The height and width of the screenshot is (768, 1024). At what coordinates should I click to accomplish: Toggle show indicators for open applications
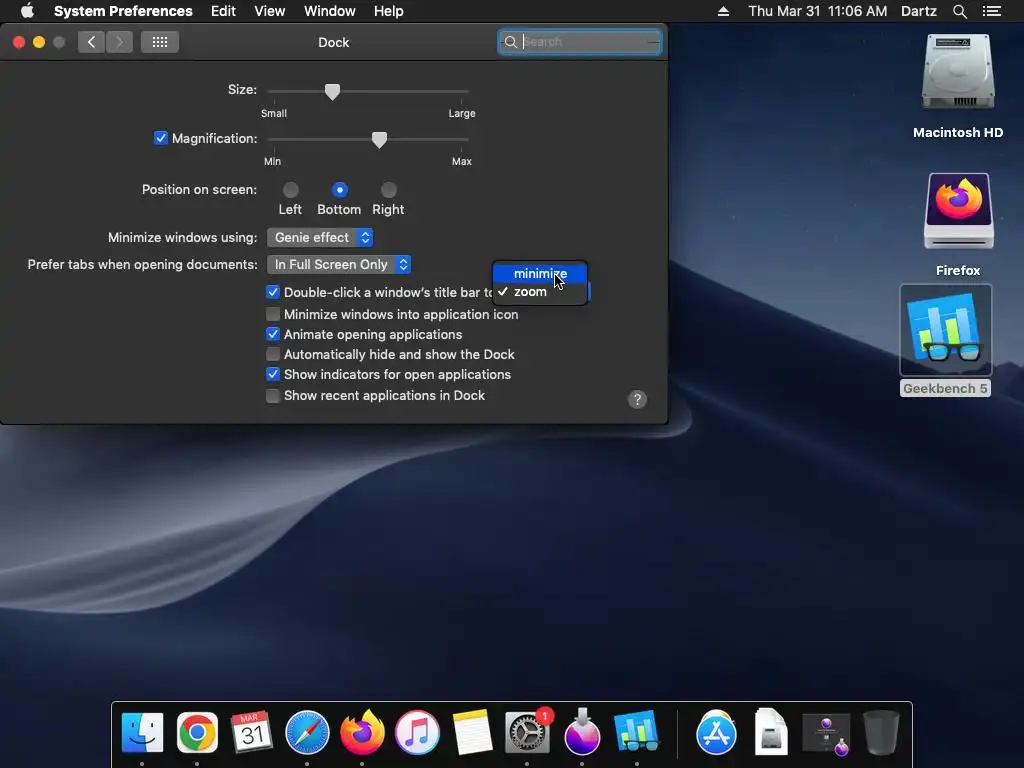(273, 374)
